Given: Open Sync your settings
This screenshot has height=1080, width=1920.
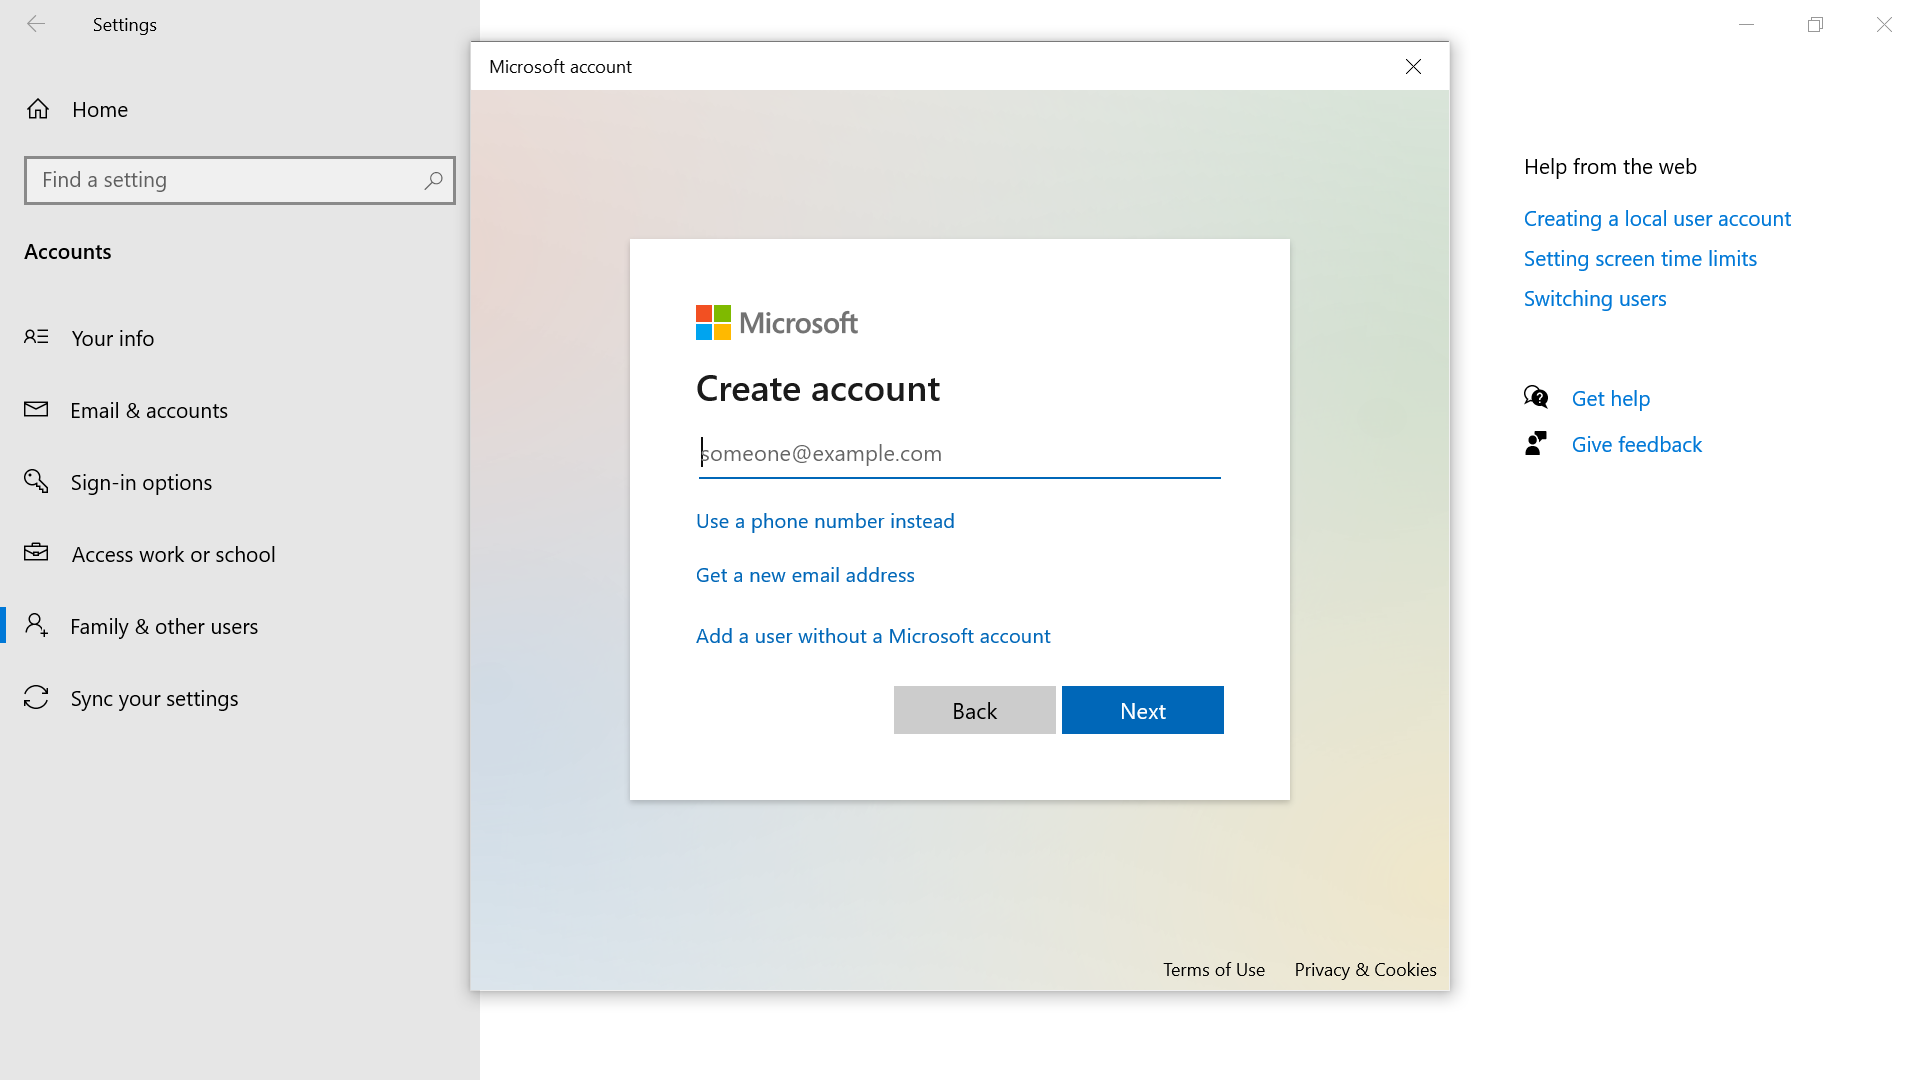Looking at the screenshot, I should tap(240, 698).
